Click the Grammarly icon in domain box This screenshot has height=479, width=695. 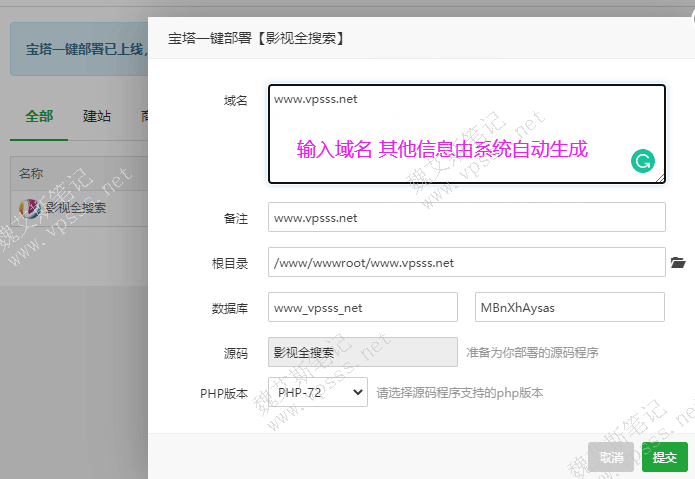tap(643, 161)
